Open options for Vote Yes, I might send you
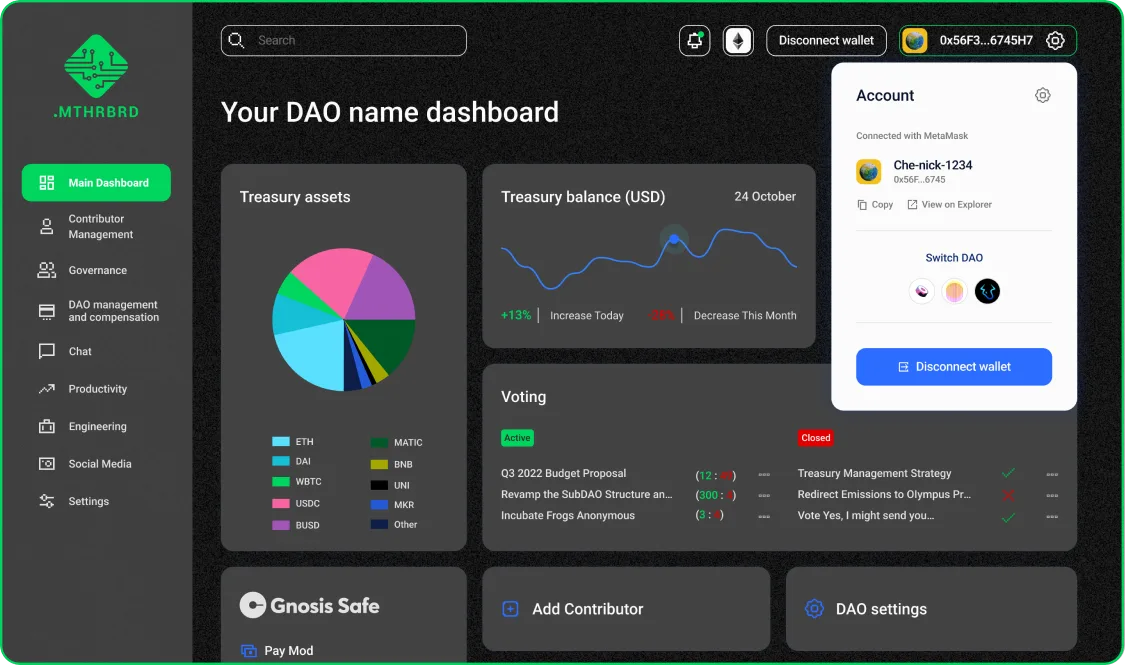This screenshot has width=1125, height=665. click(x=1052, y=517)
